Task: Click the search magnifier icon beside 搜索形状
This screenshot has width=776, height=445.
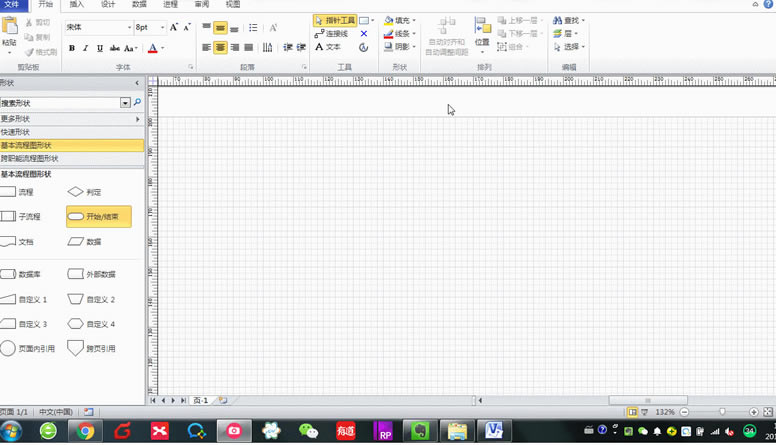Action: [x=138, y=102]
